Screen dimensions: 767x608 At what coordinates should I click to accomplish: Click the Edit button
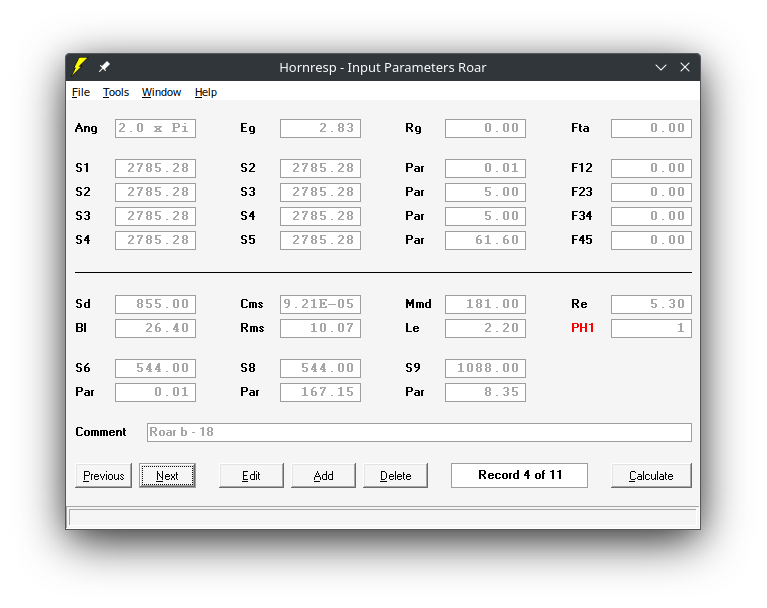(x=251, y=475)
